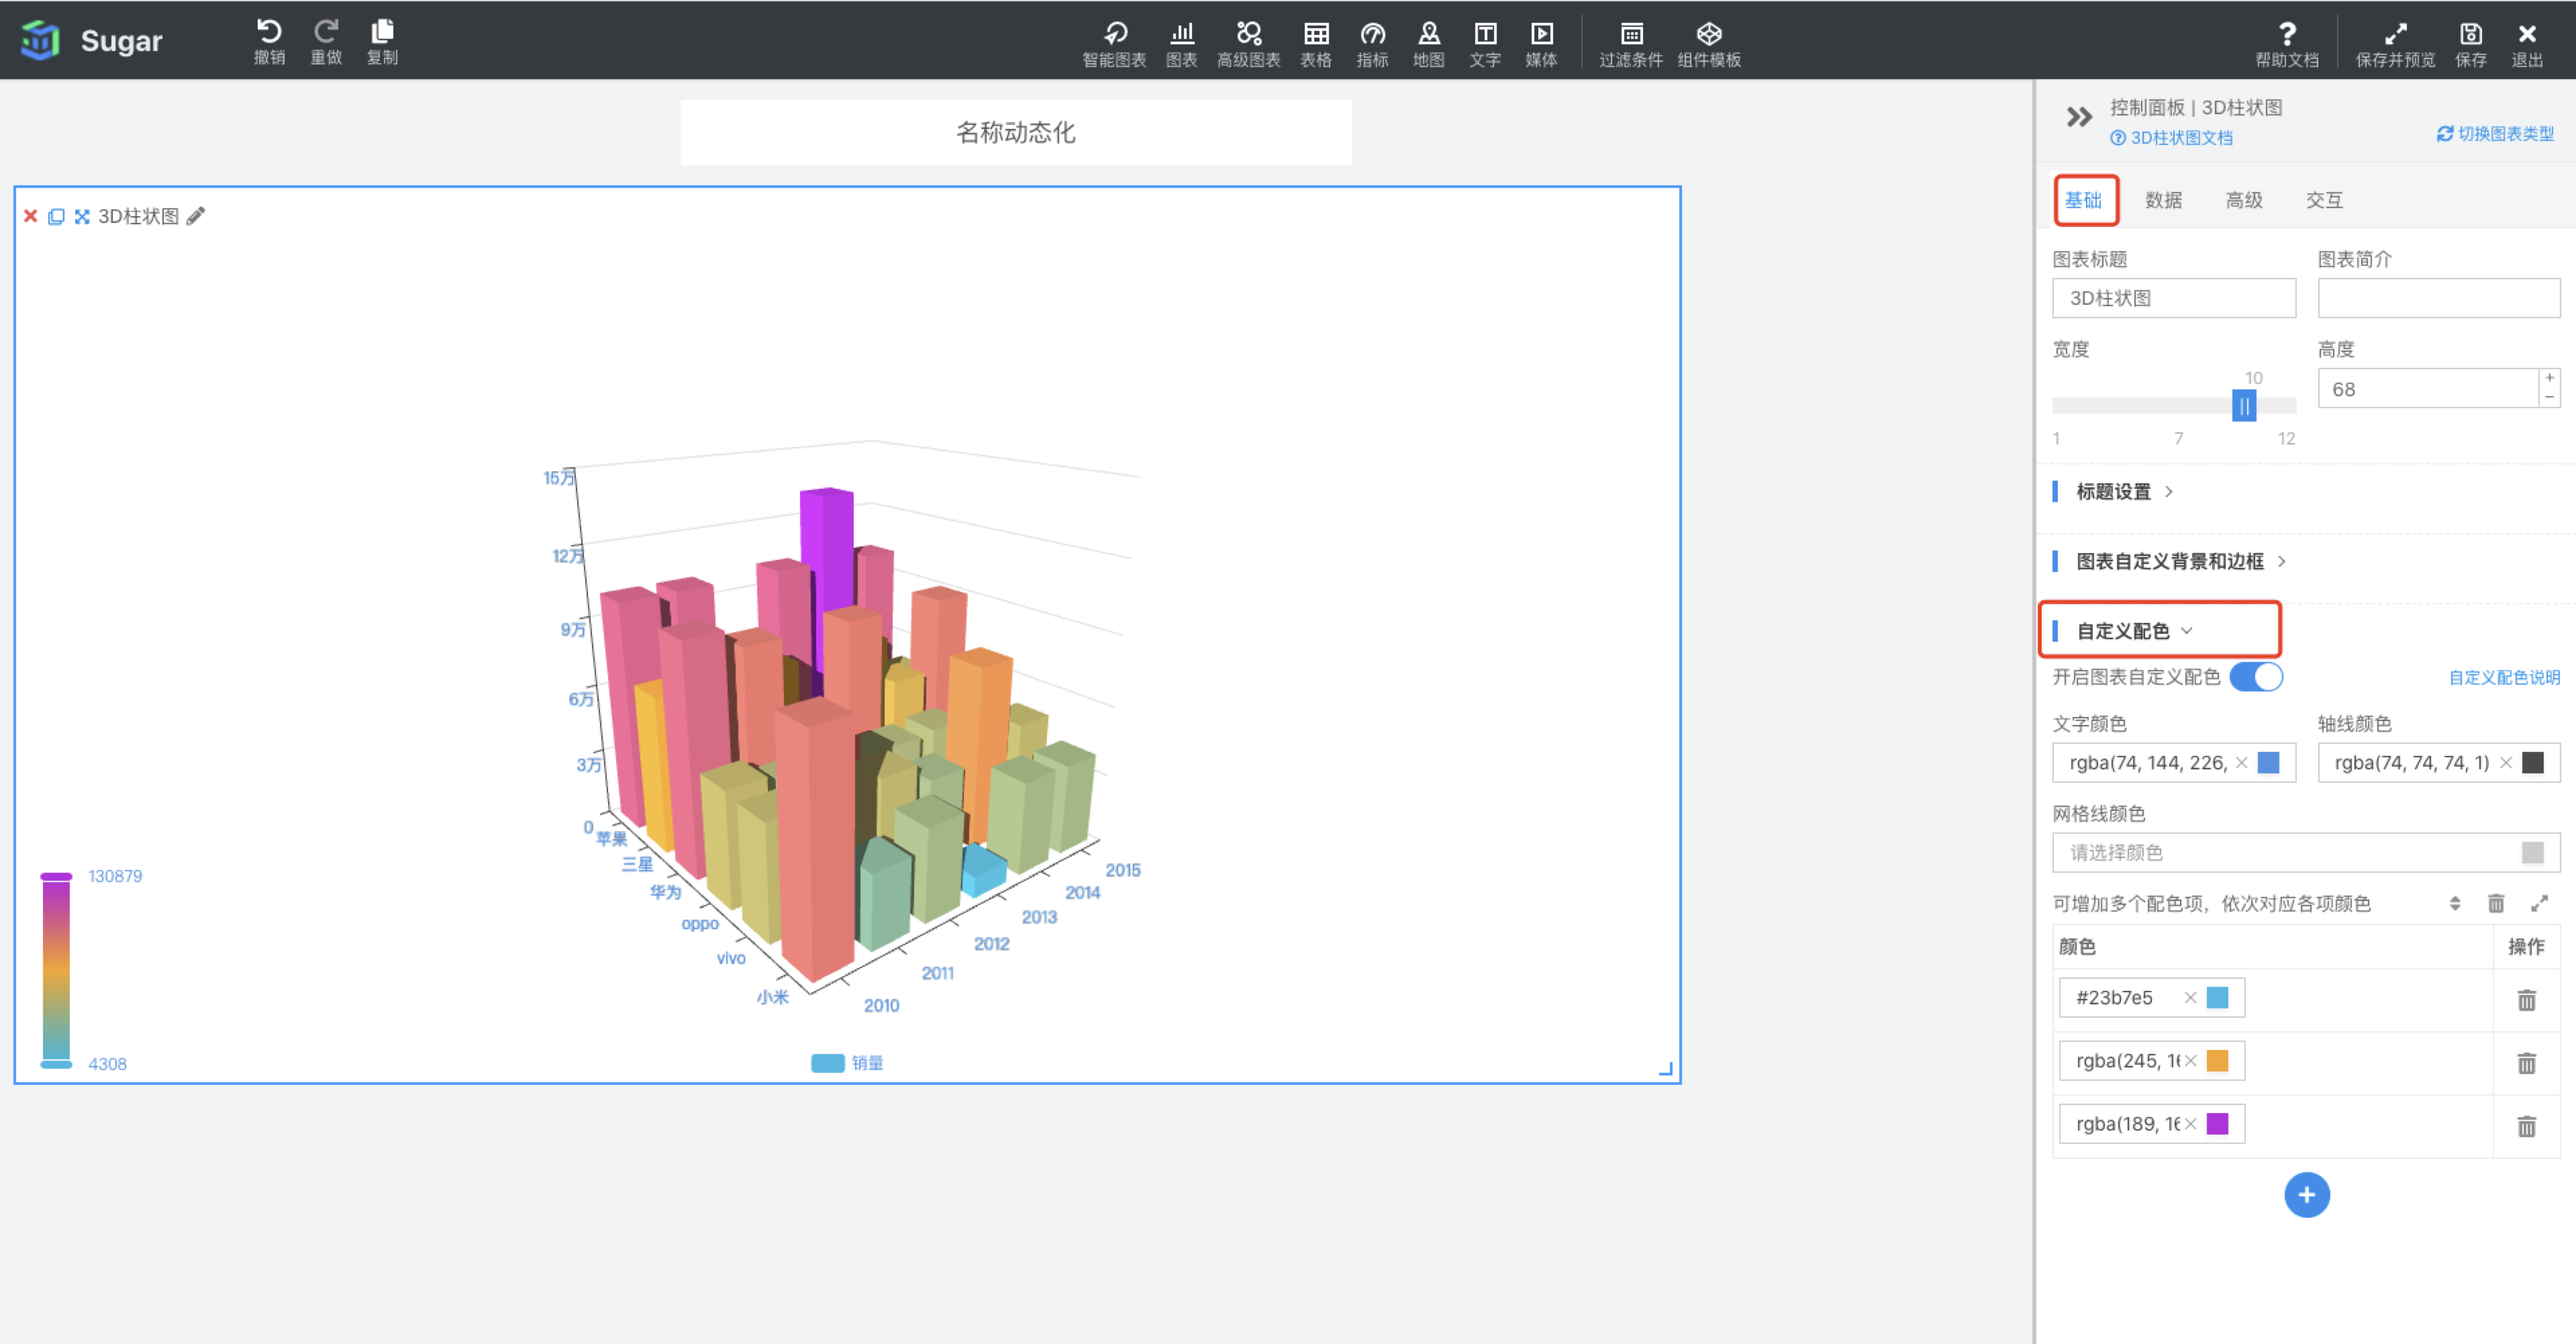Add a new color with plus button

point(2307,1195)
